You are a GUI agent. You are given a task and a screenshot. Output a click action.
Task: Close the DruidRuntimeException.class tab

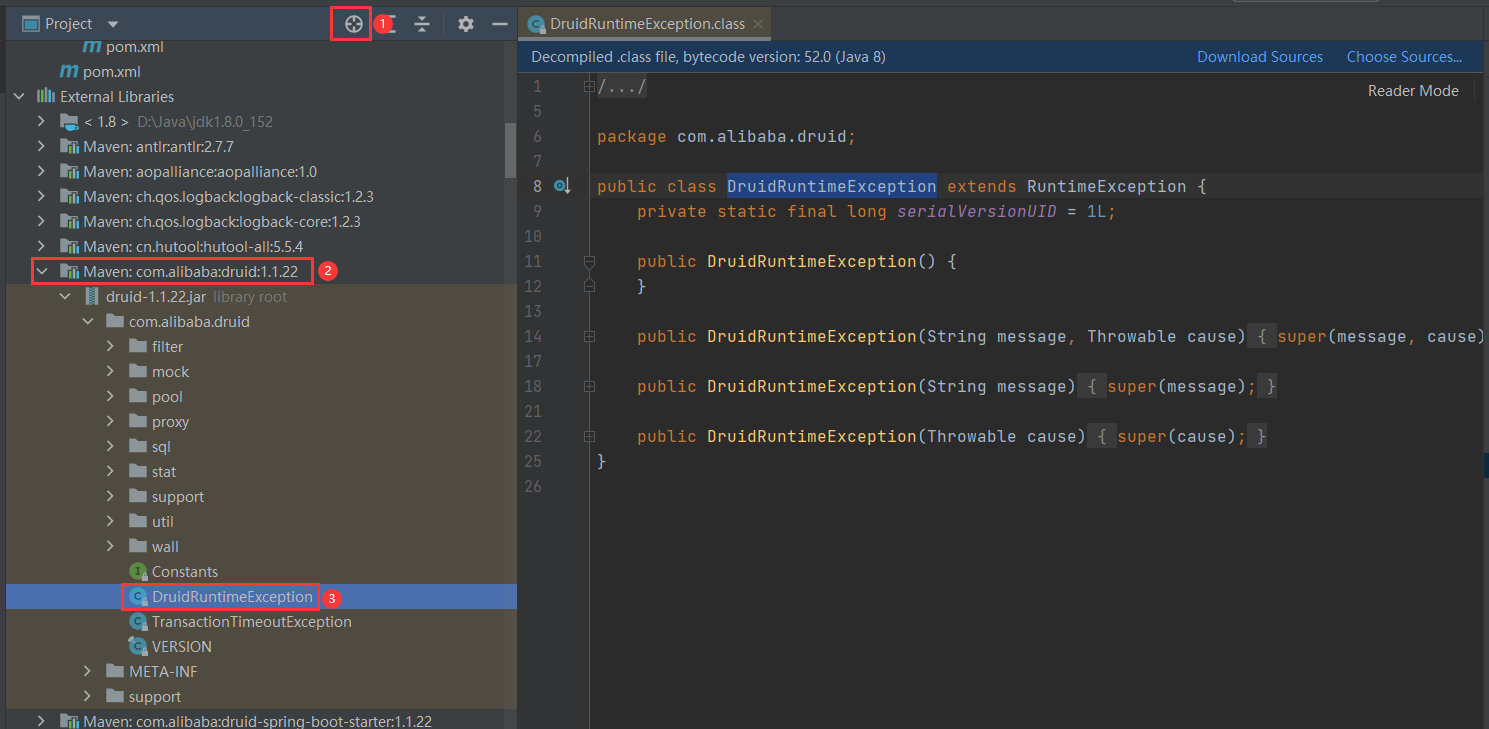pos(759,24)
